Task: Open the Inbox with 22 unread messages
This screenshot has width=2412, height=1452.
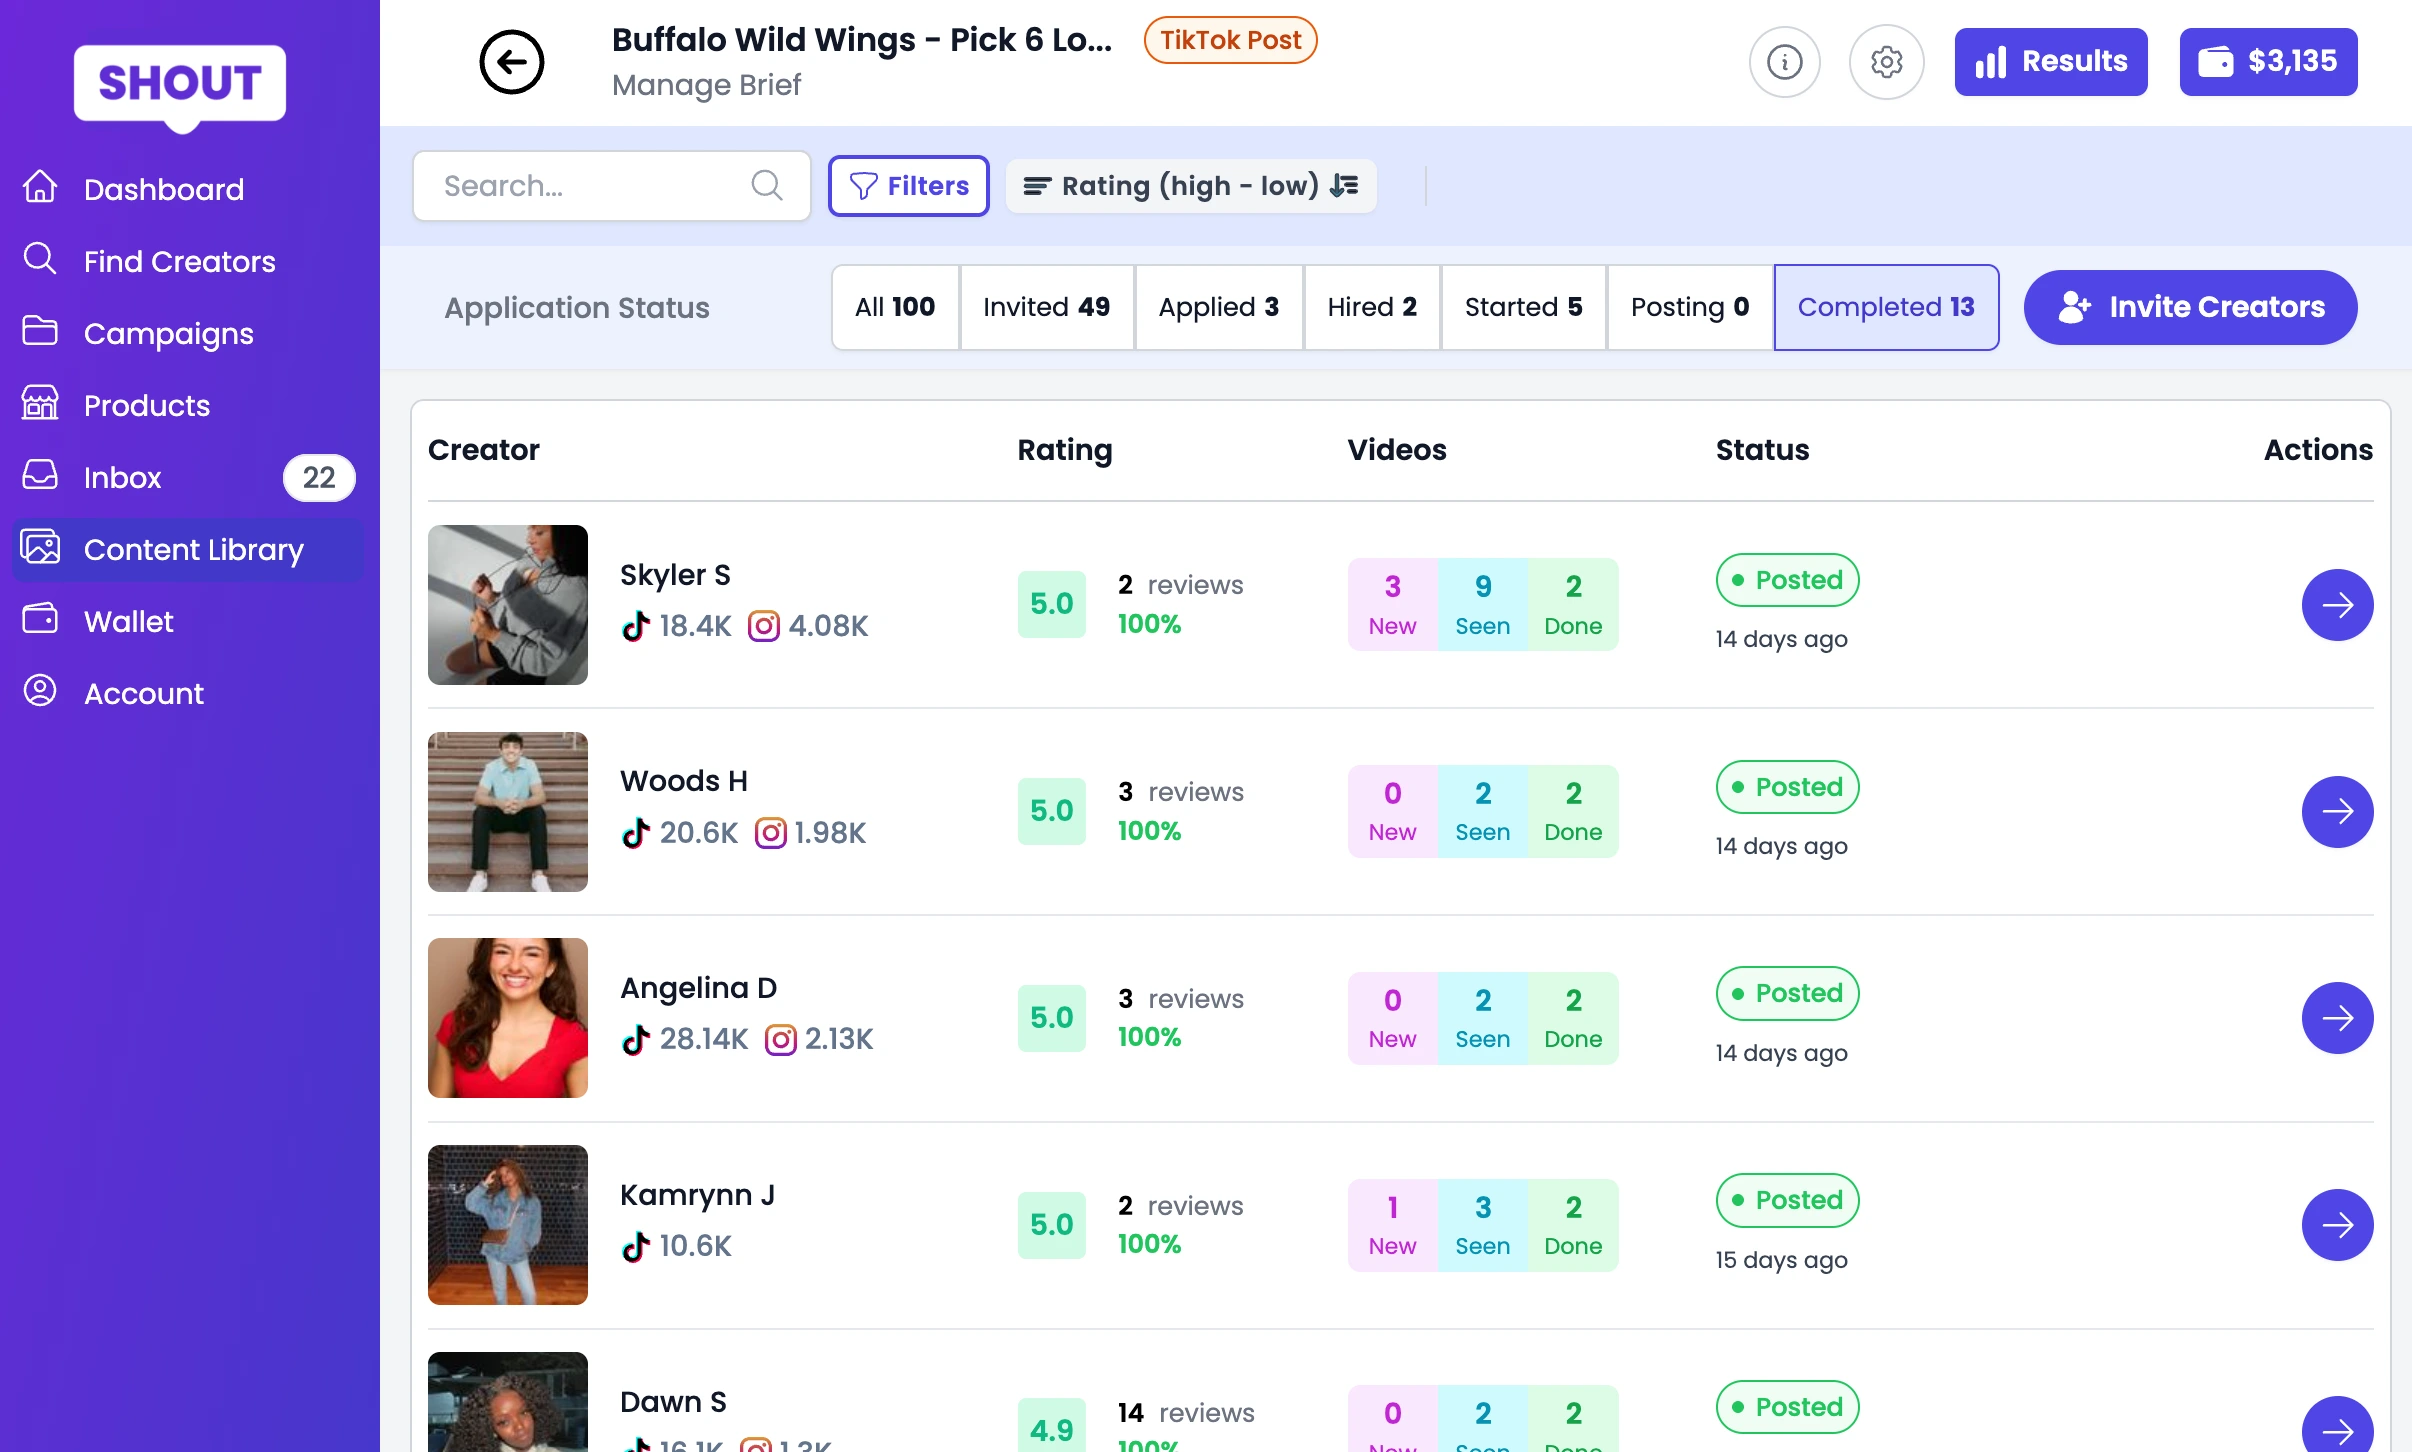Action: [x=122, y=477]
